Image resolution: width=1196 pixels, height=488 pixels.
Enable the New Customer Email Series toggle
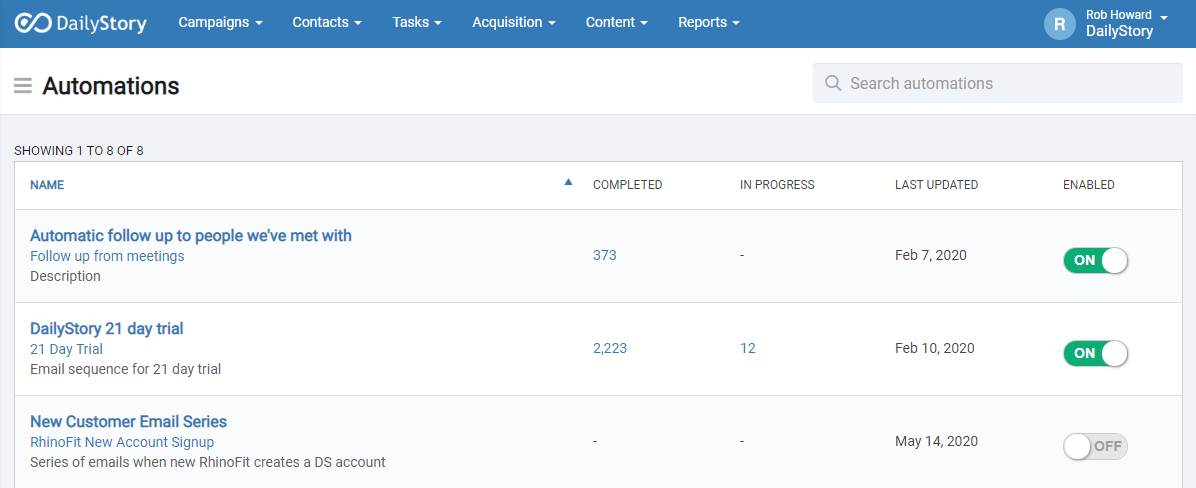pyautogui.click(x=1095, y=446)
